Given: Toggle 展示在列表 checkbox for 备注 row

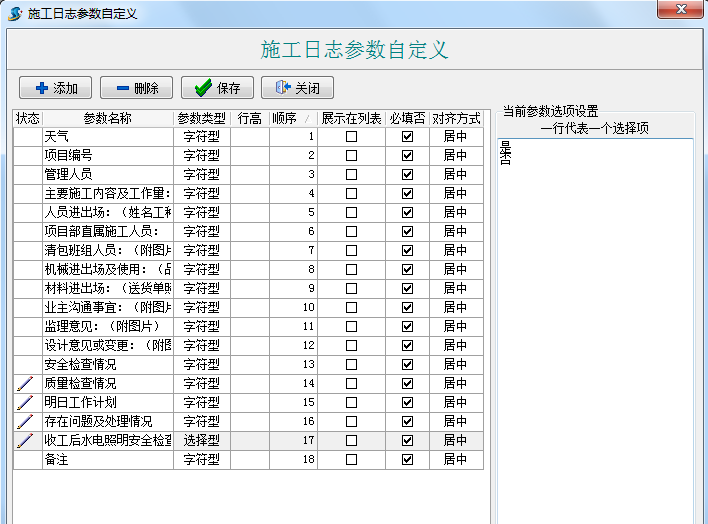Looking at the screenshot, I should pyautogui.click(x=351, y=459).
